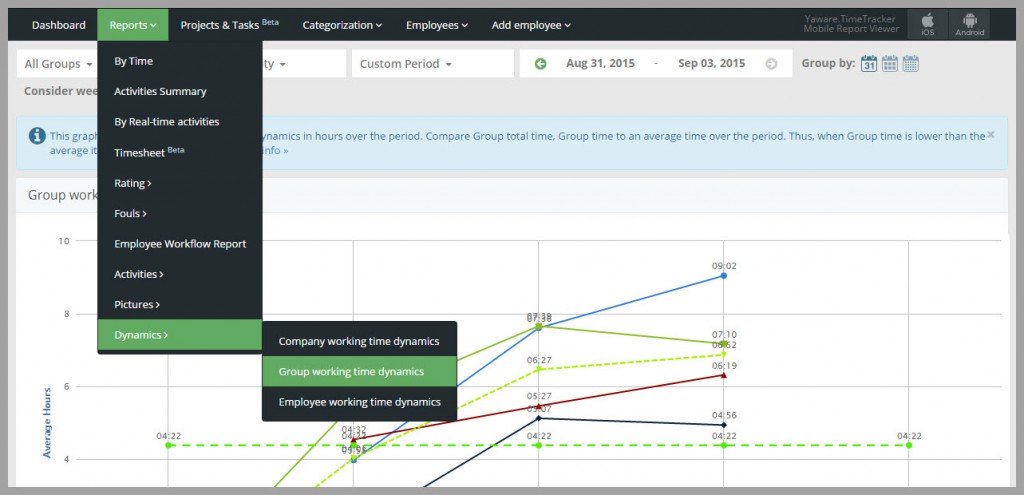The height and width of the screenshot is (495, 1024).
Task: Click the Group by: label
Action: [828, 63]
